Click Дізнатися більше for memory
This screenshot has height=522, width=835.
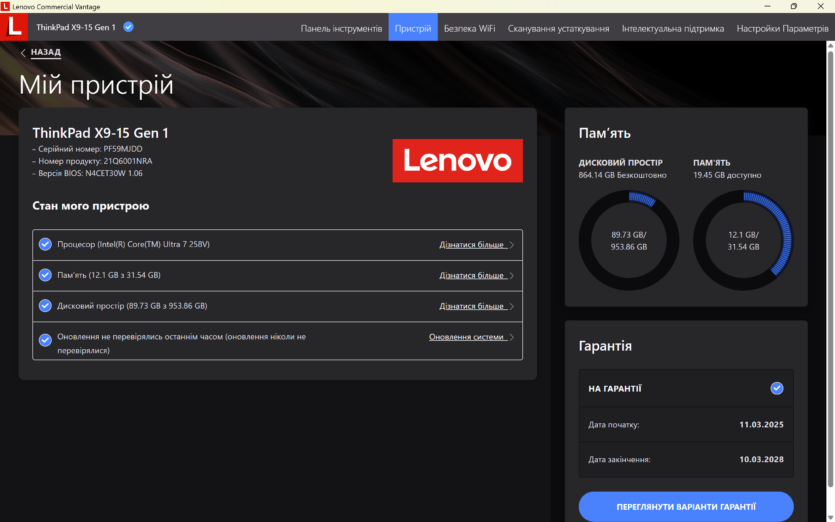(x=471, y=275)
